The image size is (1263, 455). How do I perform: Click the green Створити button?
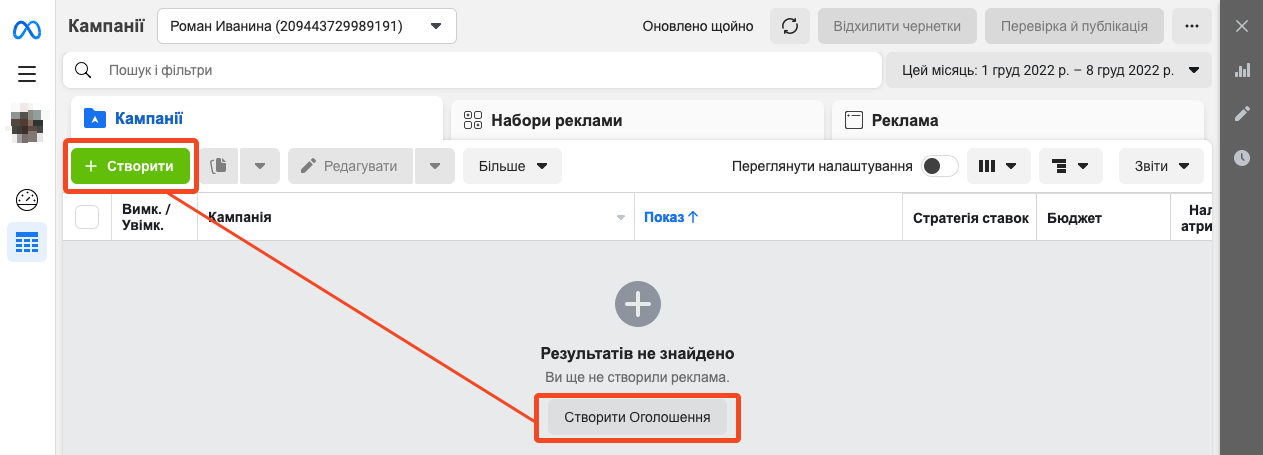click(x=130, y=166)
